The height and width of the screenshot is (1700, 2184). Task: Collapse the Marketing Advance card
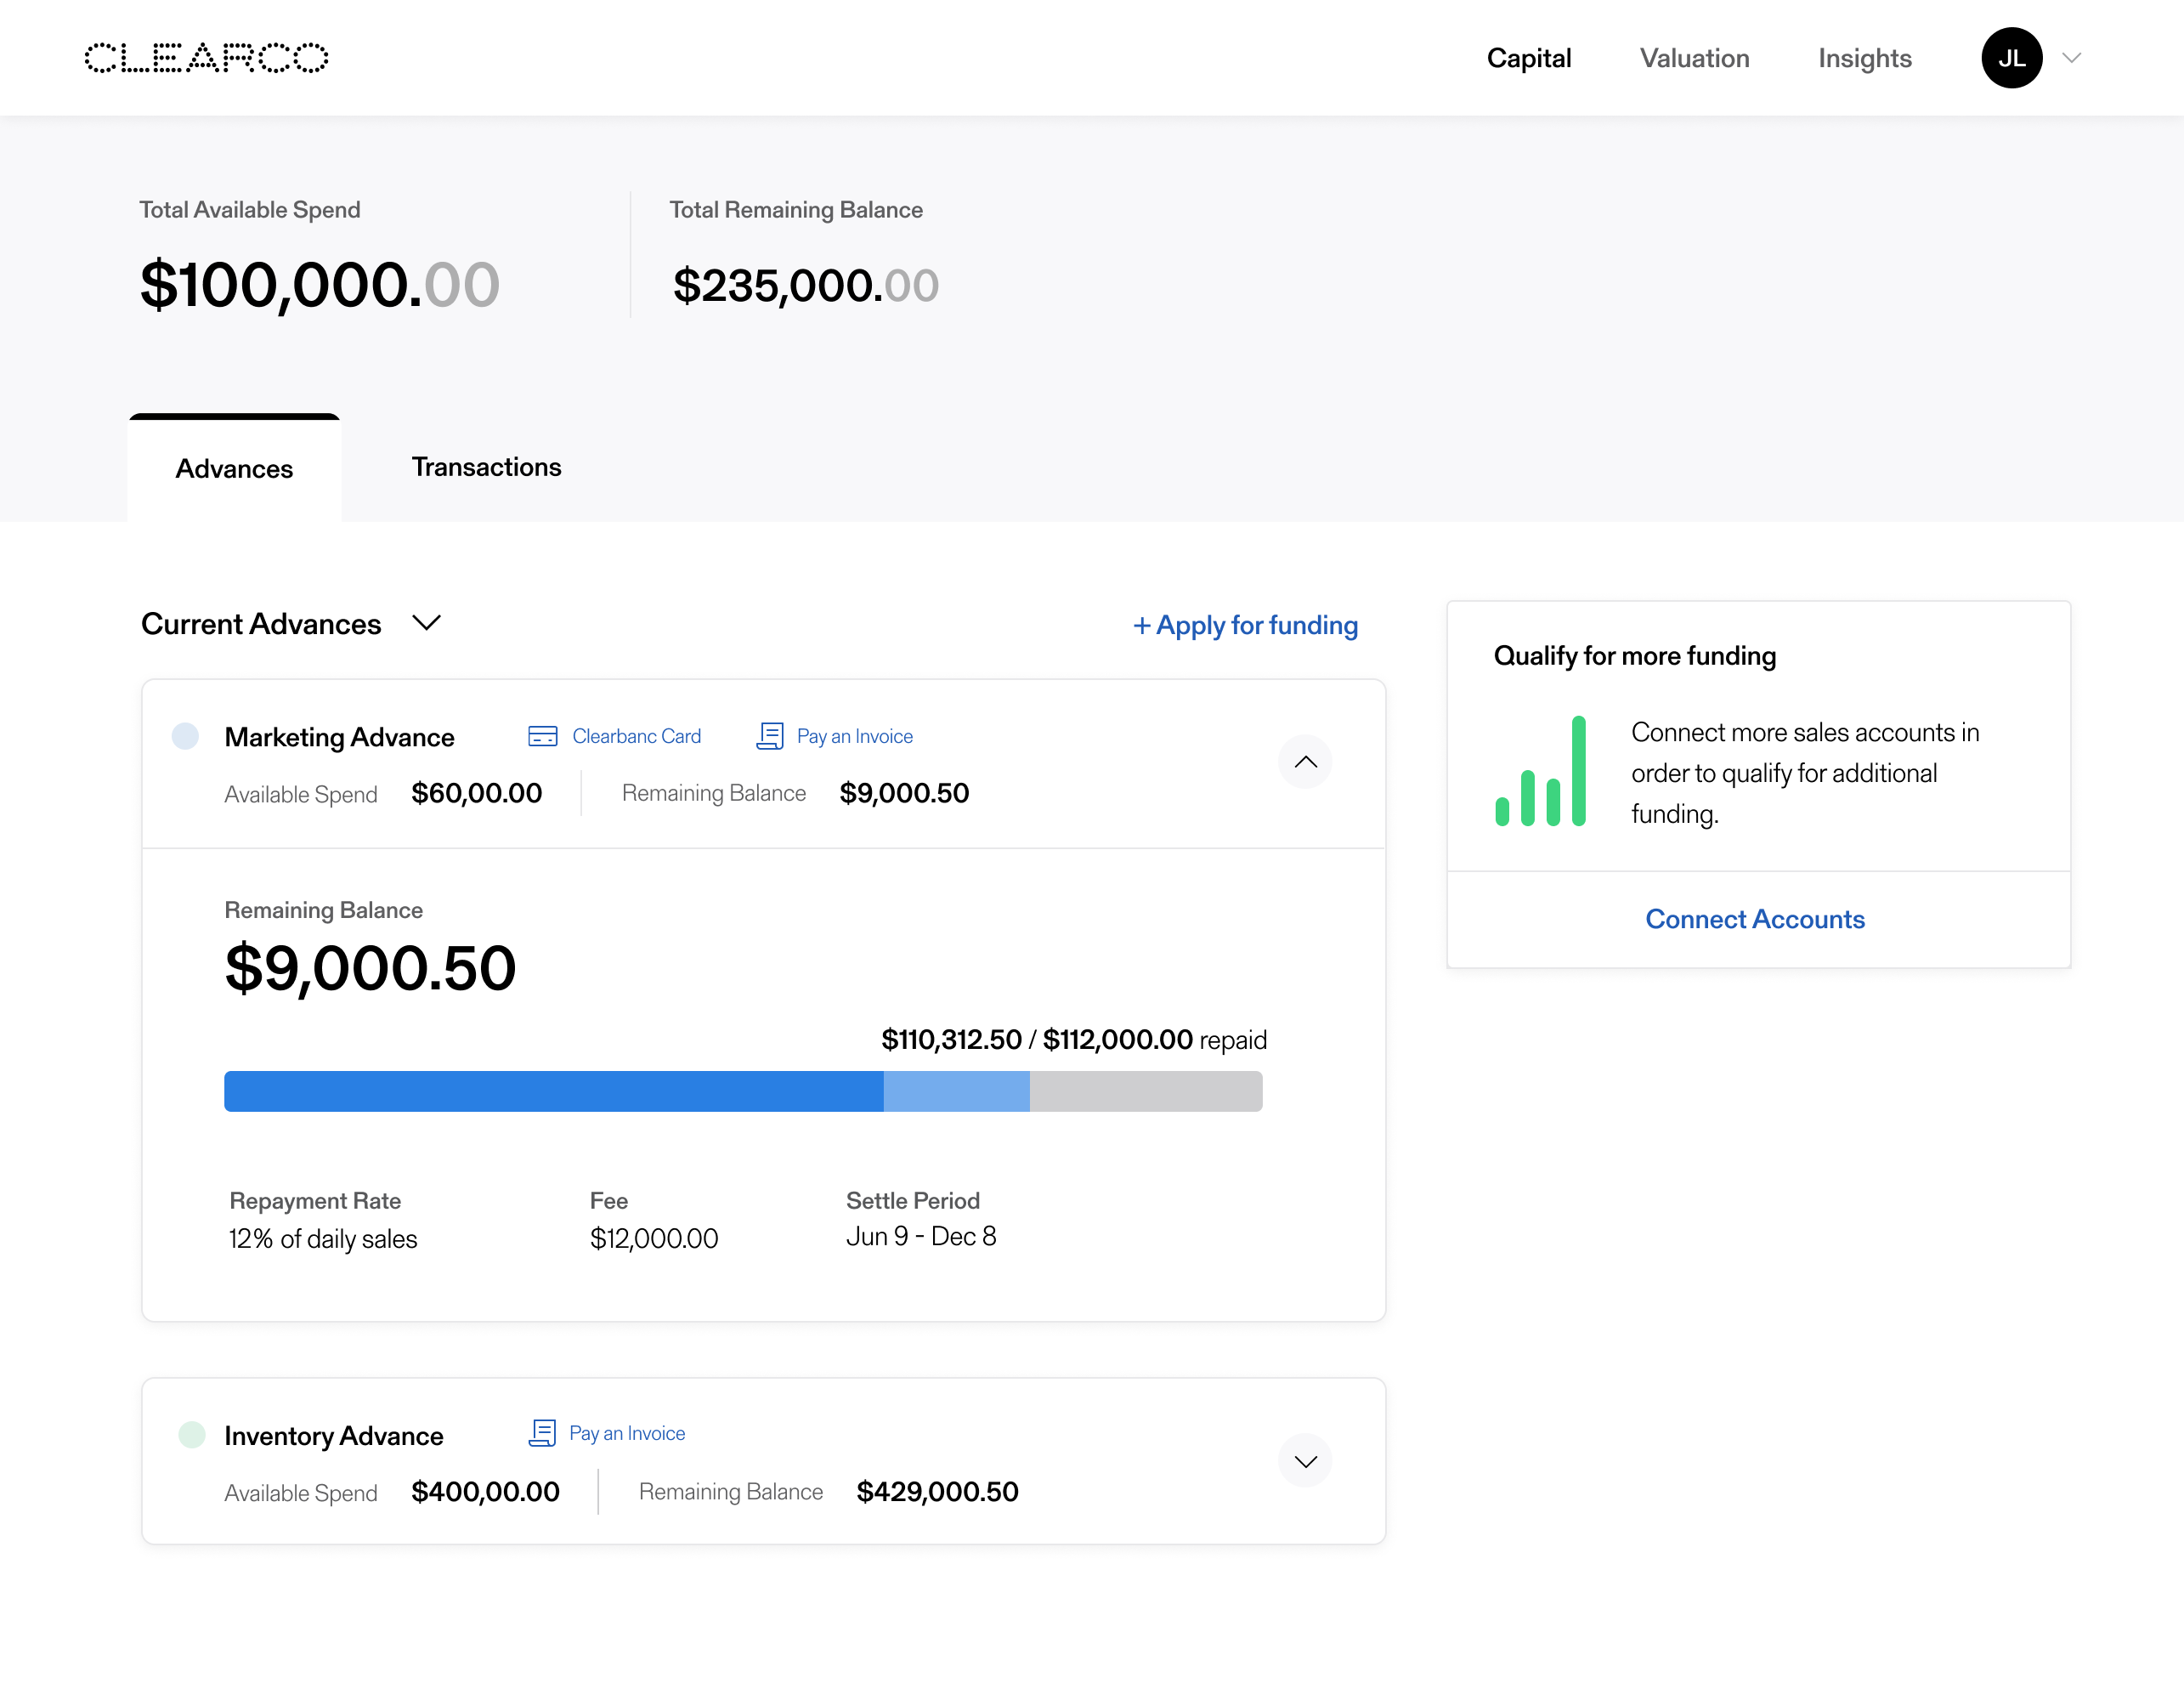(x=1305, y=762)
